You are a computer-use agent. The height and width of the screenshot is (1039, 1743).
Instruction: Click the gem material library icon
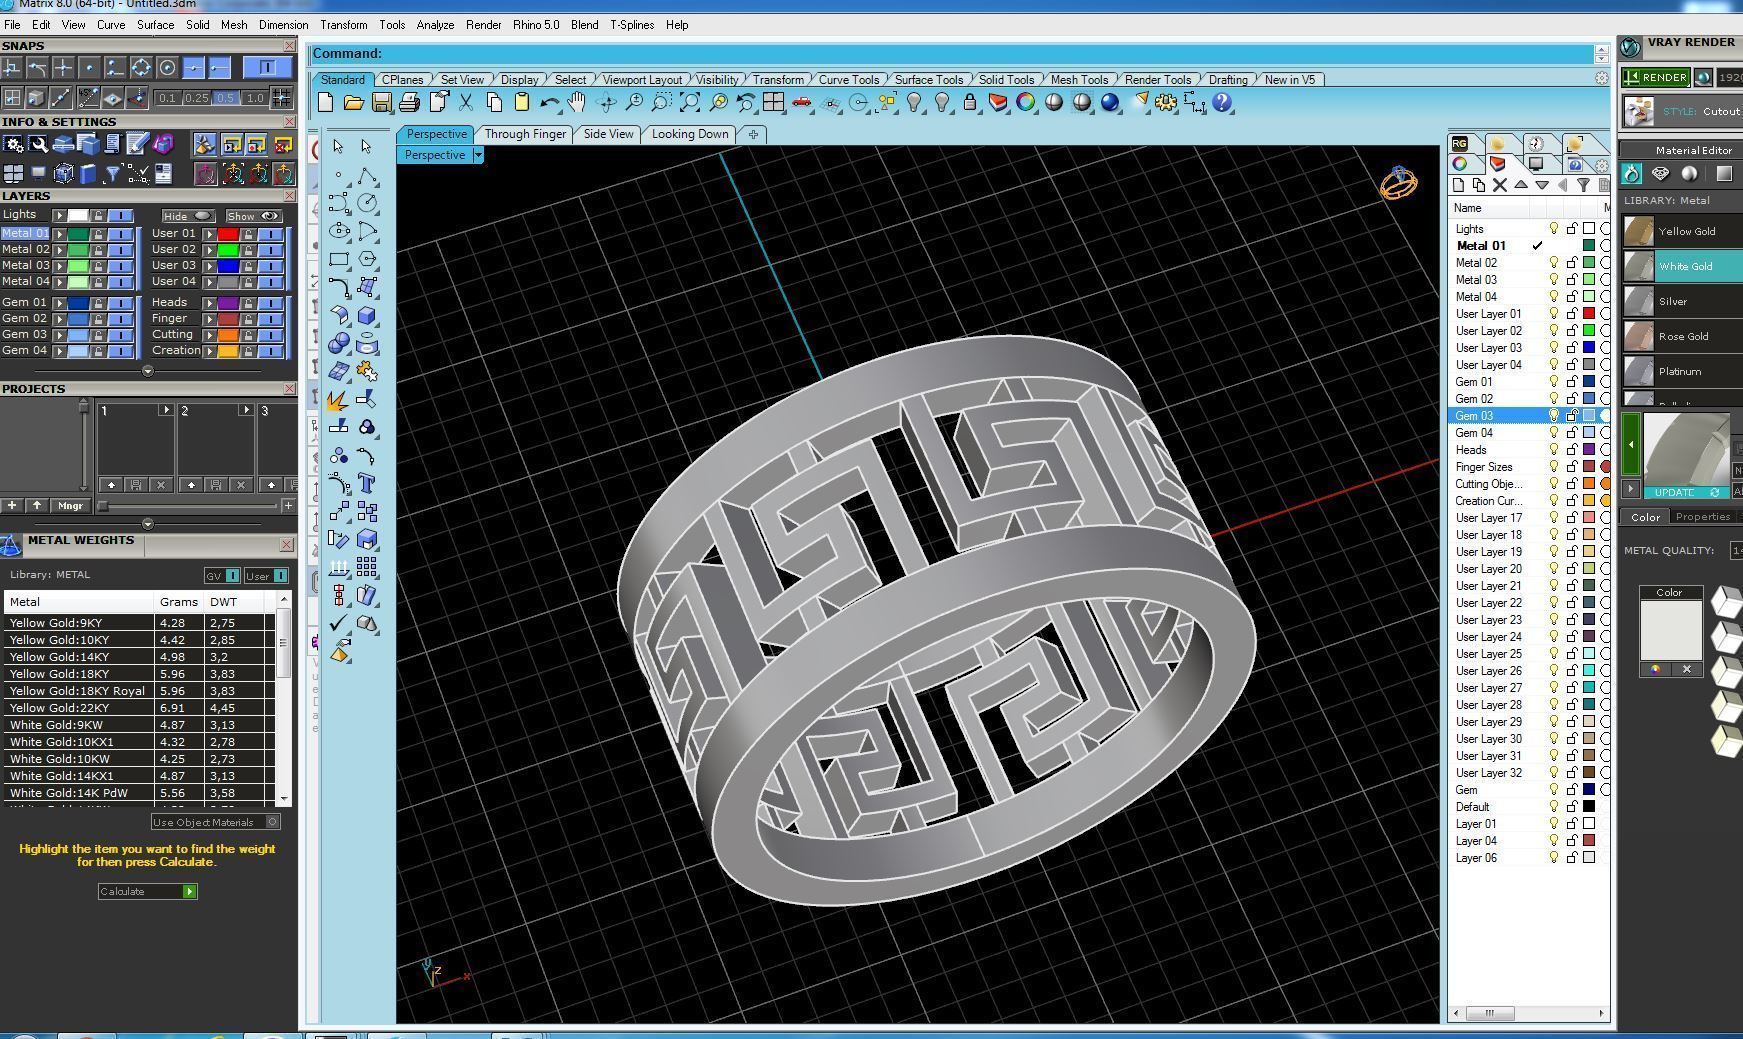(1660, 173)
